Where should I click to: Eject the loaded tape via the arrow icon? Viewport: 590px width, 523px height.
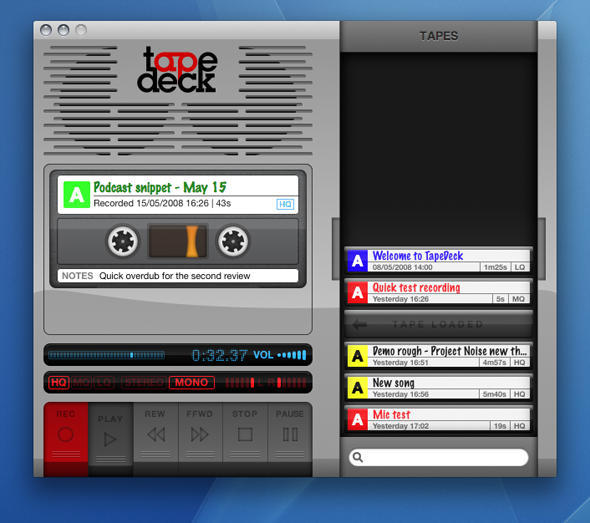point(360,324)
